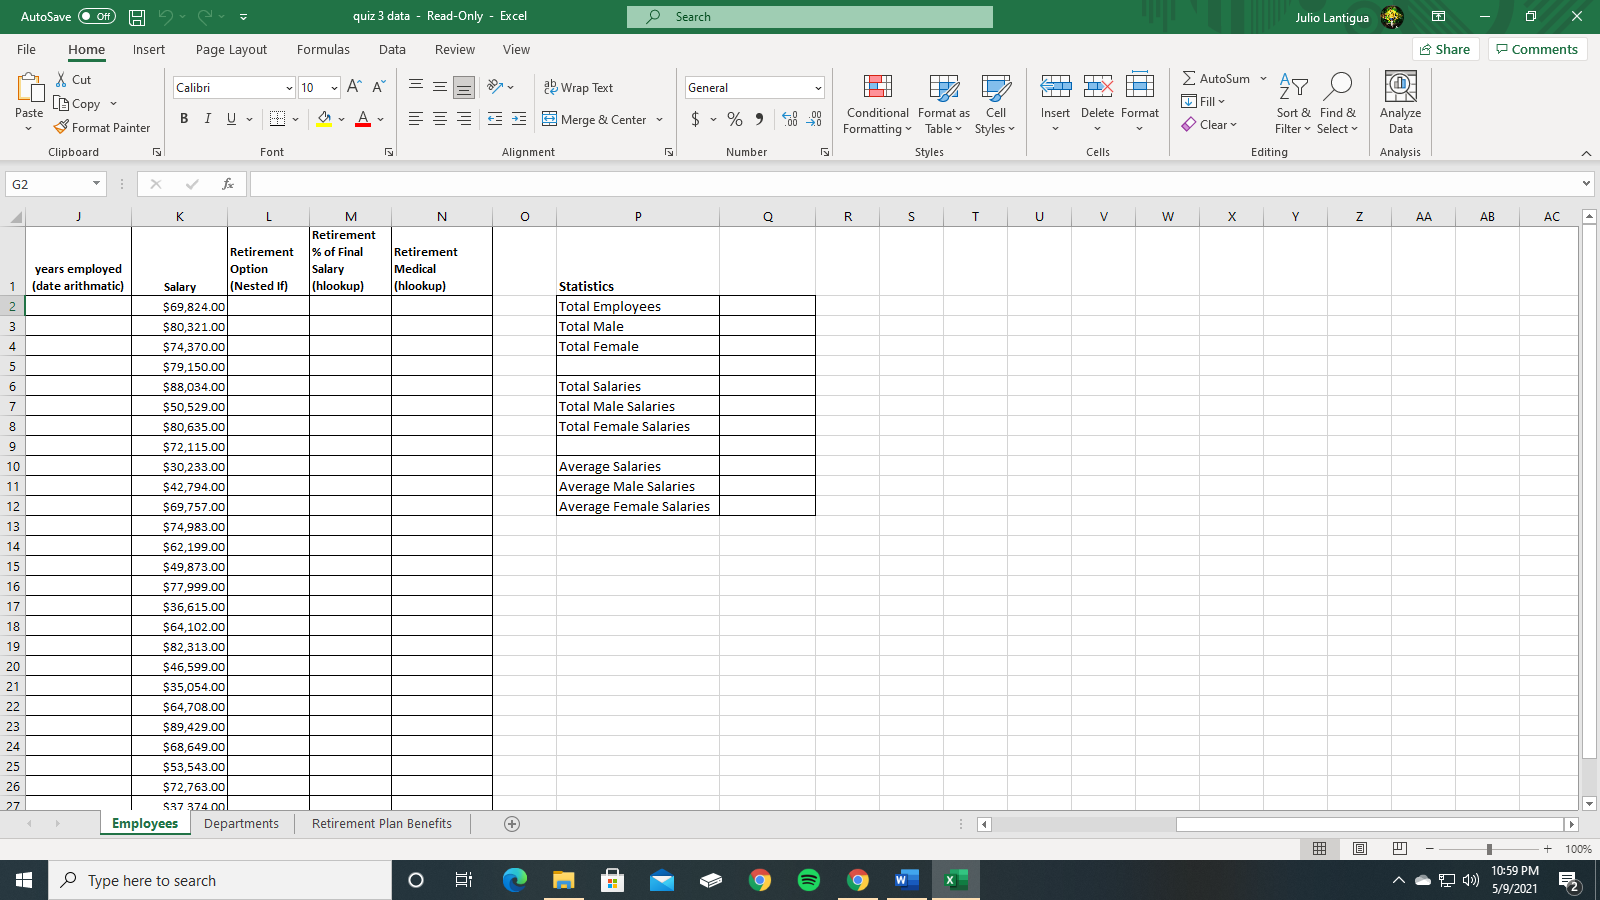Open Windows Start menu
This screenshot has width=1600, height=900.
click(24, 880)
